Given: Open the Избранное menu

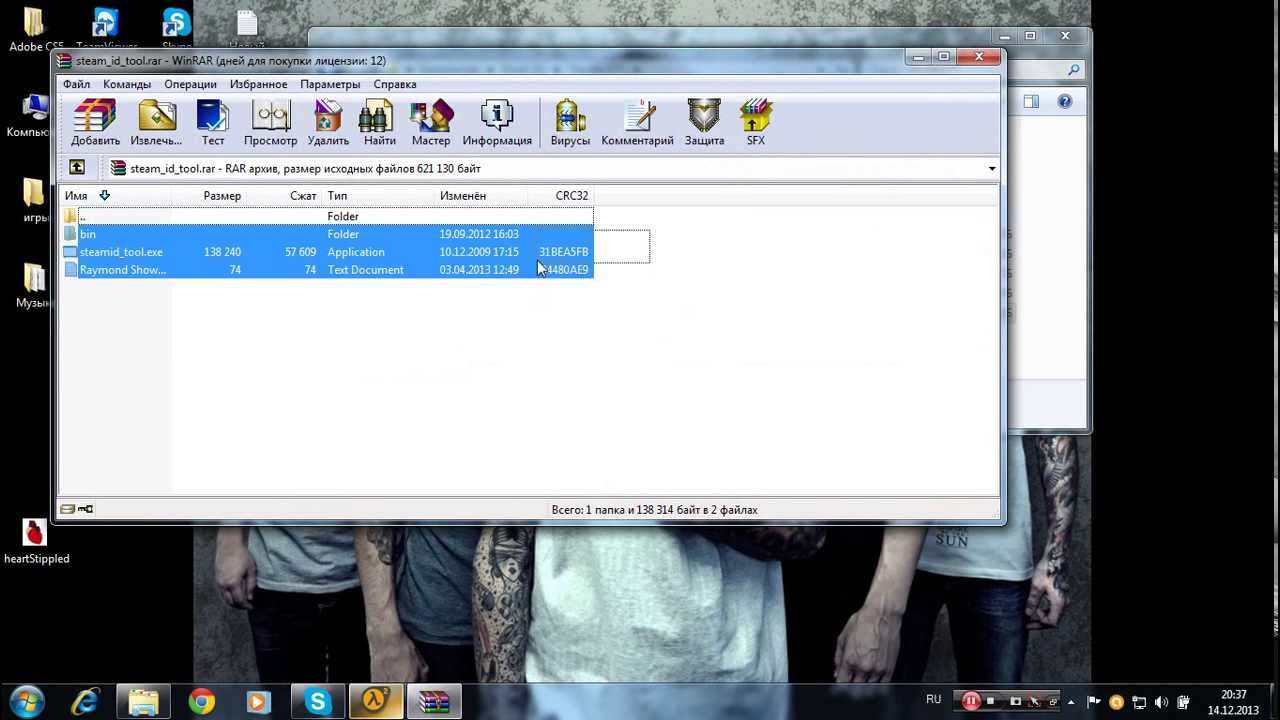Looking at the screenshot, I should (x=258, y=84).
